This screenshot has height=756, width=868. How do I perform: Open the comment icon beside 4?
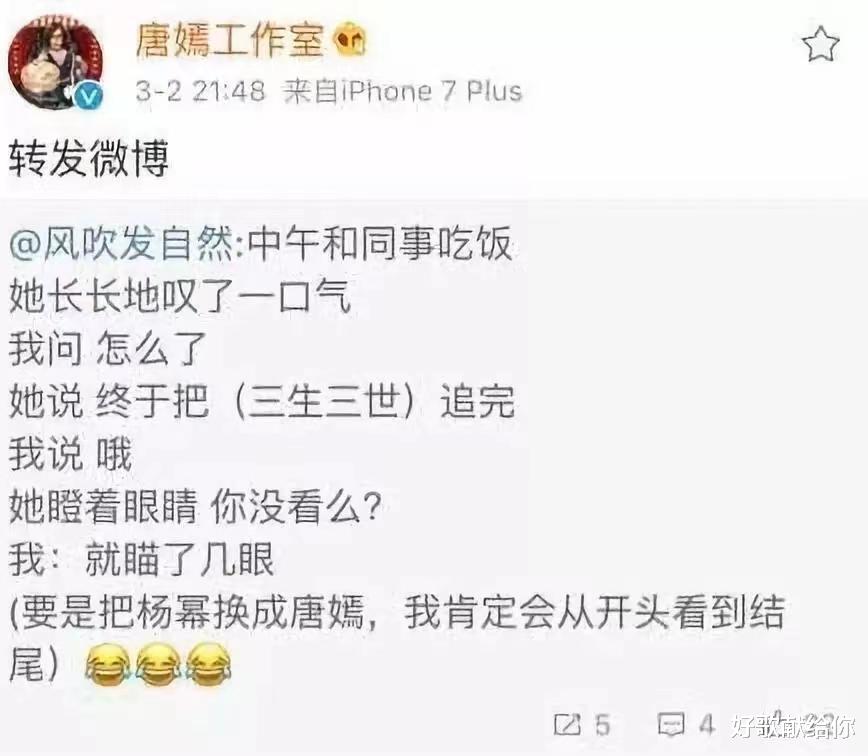671,724
